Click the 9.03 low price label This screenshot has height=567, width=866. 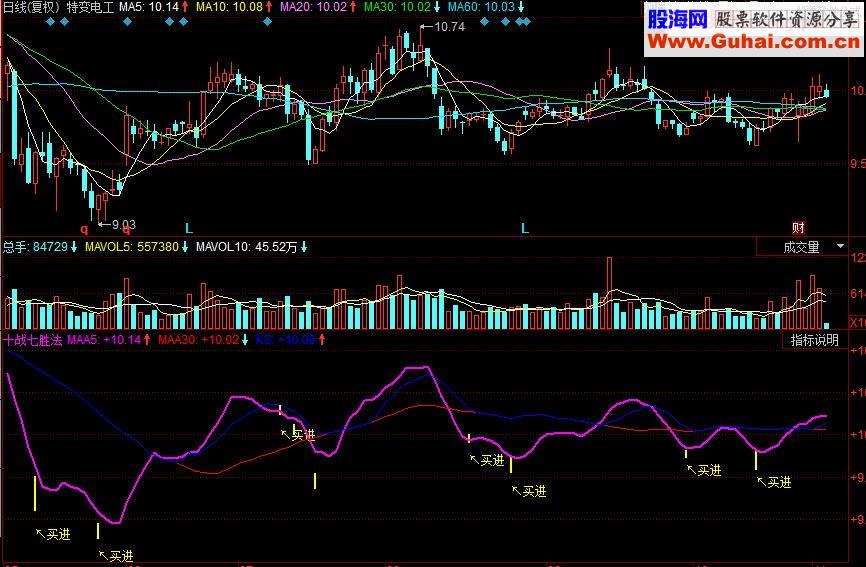click(124, 225)
